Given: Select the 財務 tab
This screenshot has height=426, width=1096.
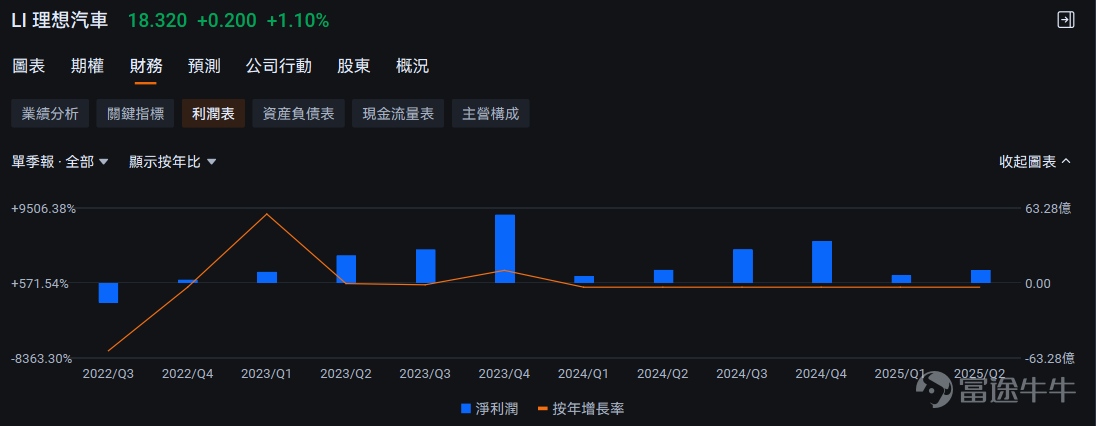Looking at the screenshot, I should (x=146, y=66).
